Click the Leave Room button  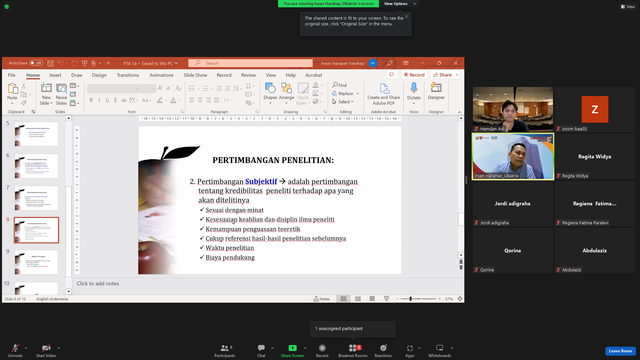pos(620,351)
